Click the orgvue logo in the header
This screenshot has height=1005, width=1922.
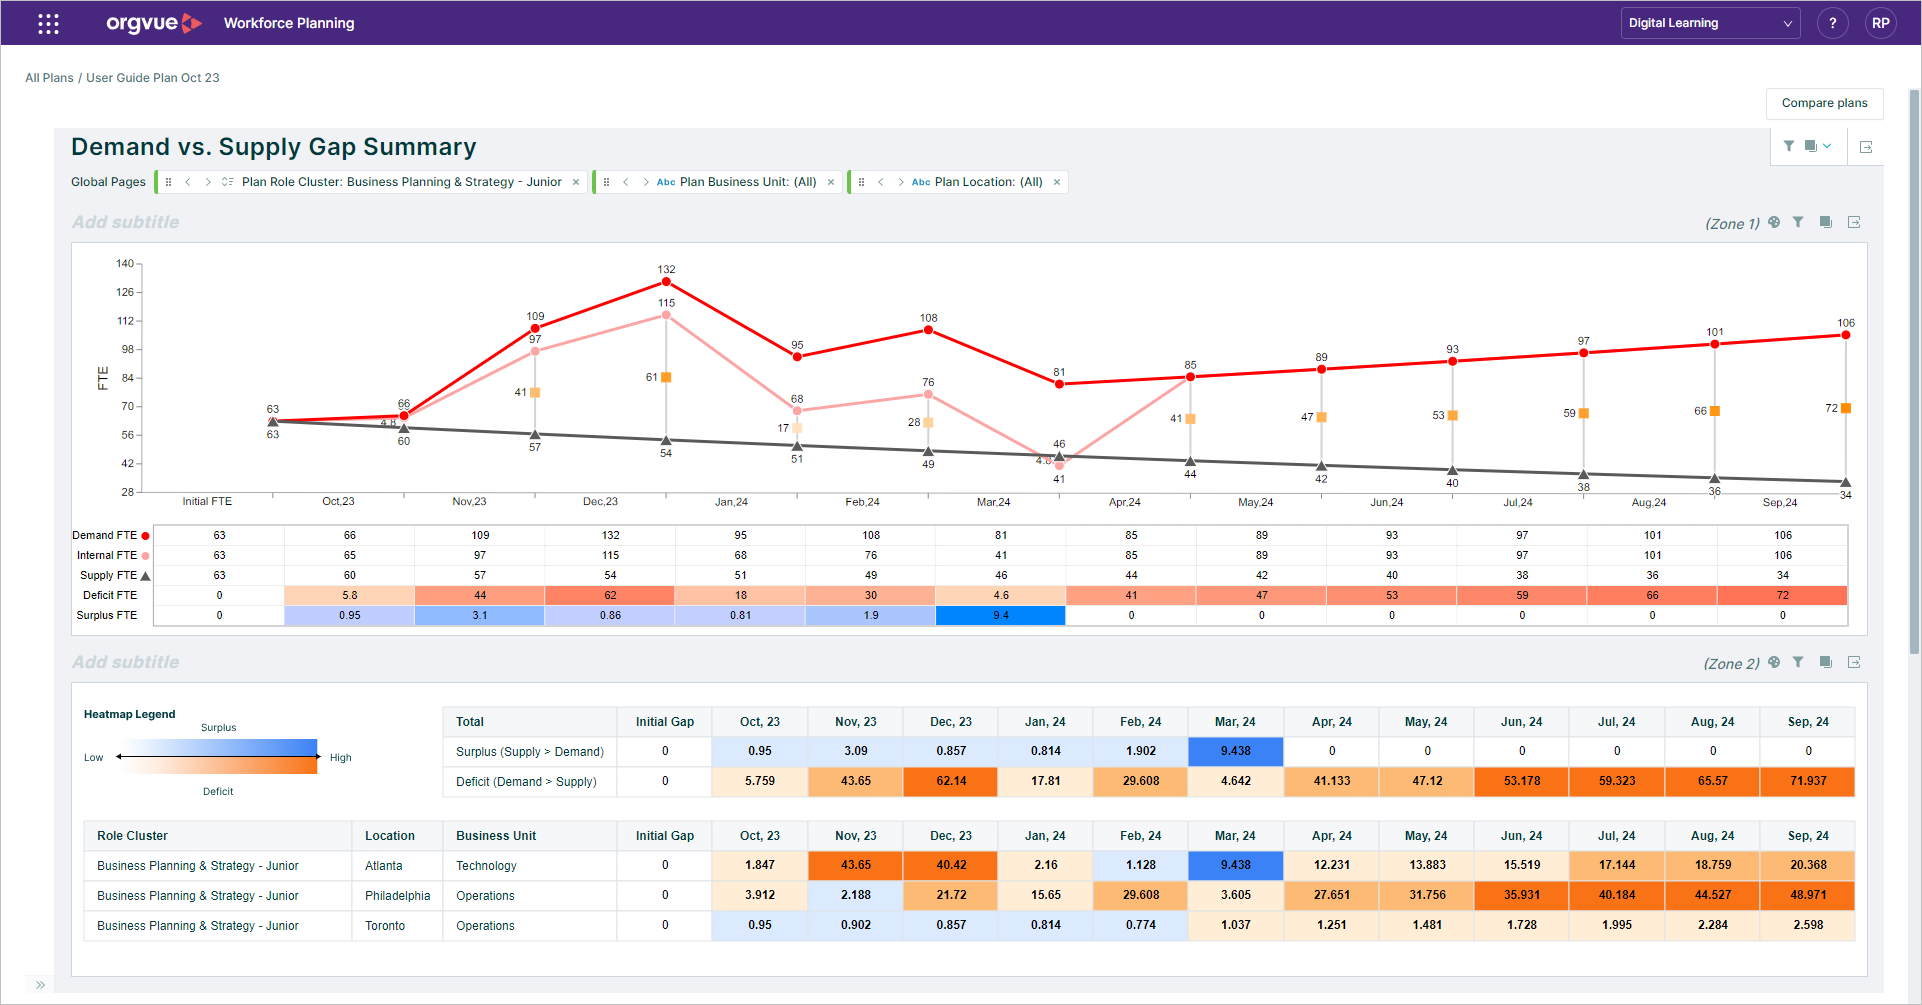[x=153, y=22]
